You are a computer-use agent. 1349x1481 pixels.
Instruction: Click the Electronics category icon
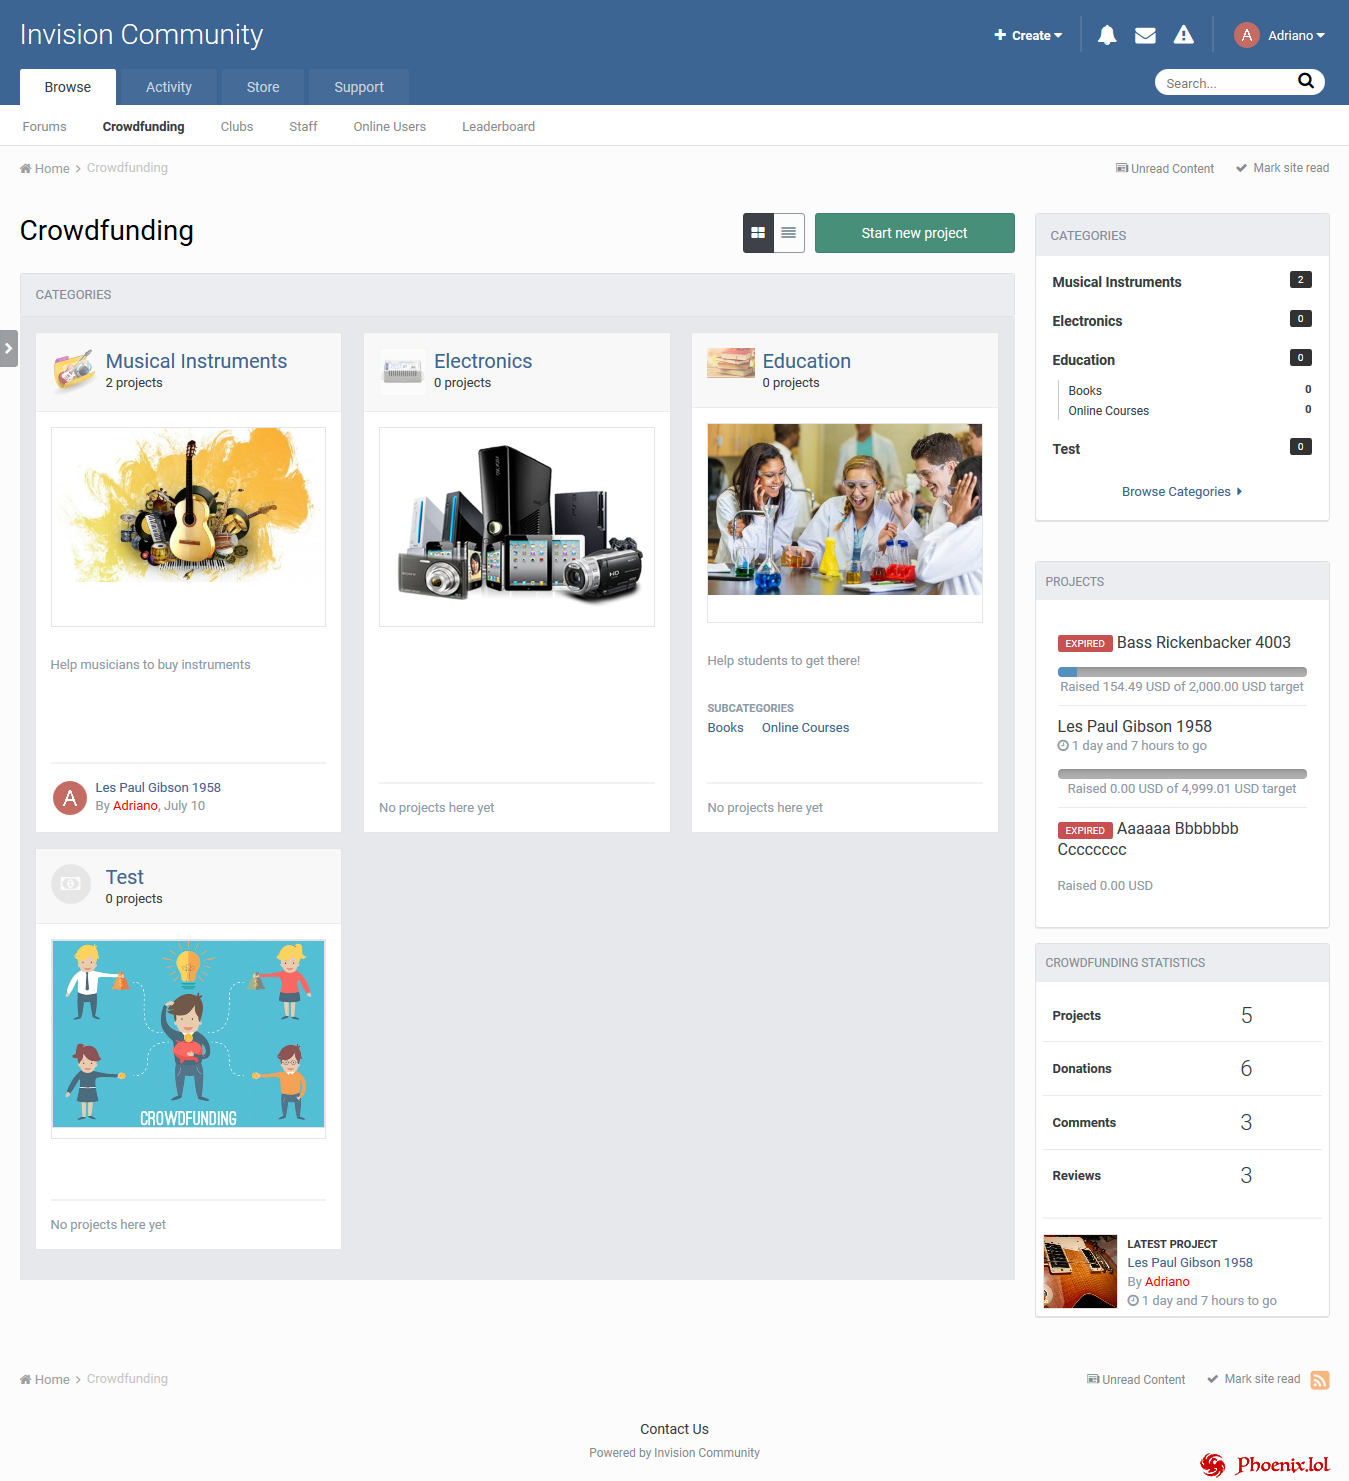pyautogui.click(x=402, y=371)
